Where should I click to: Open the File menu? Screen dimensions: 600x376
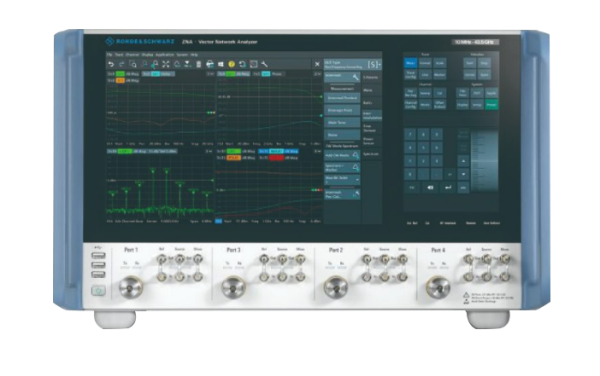tap(109, 55)
